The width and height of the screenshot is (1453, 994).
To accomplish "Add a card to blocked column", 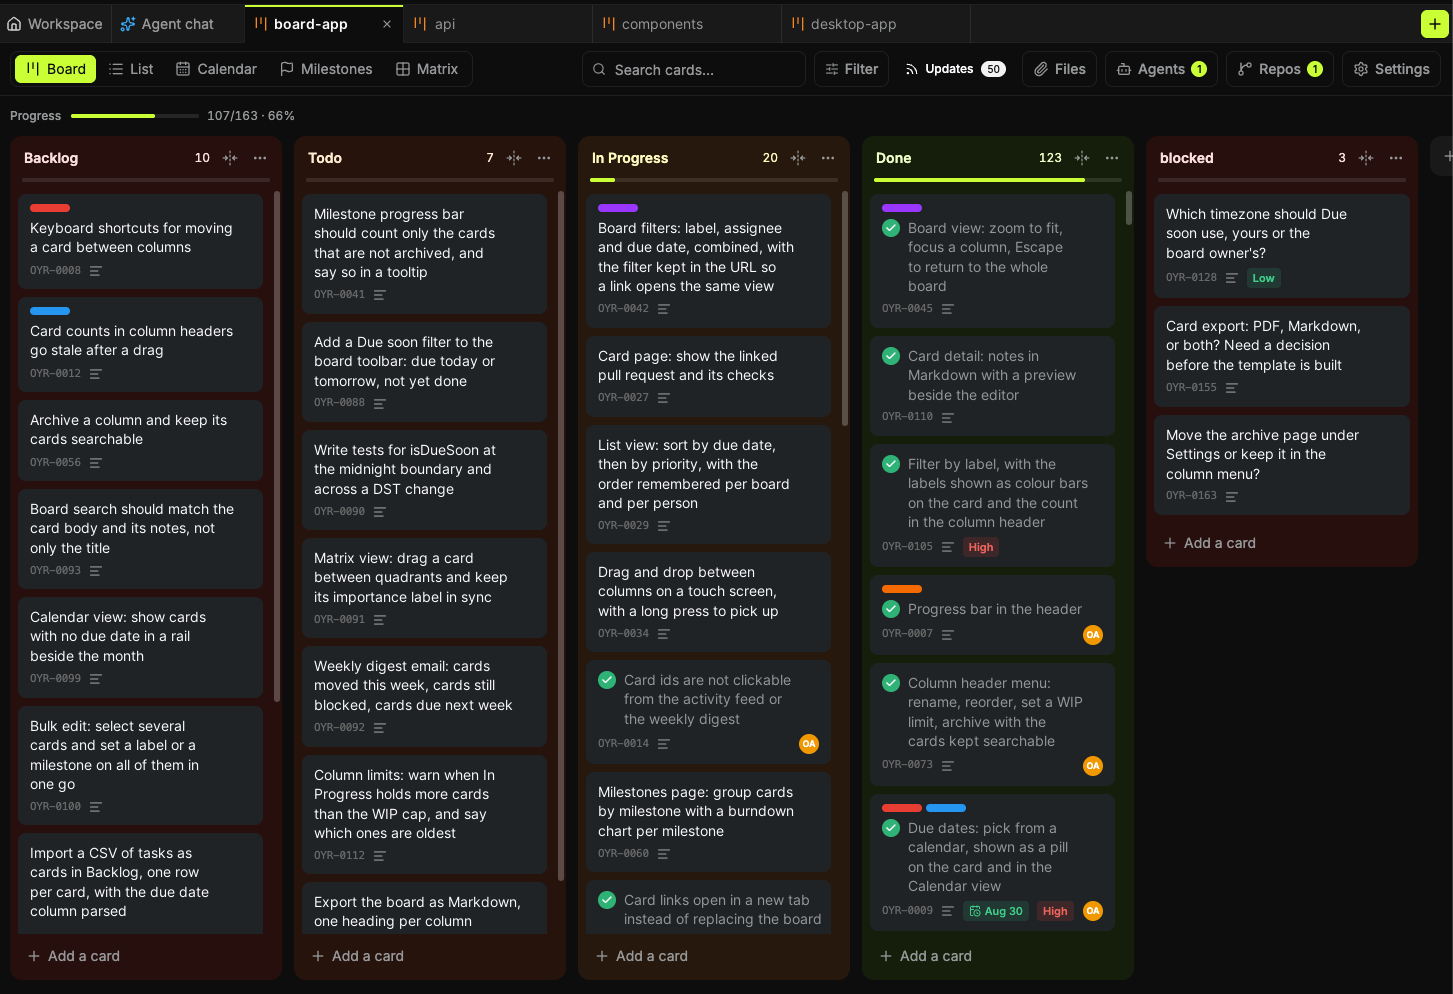I will [1210, 543].
